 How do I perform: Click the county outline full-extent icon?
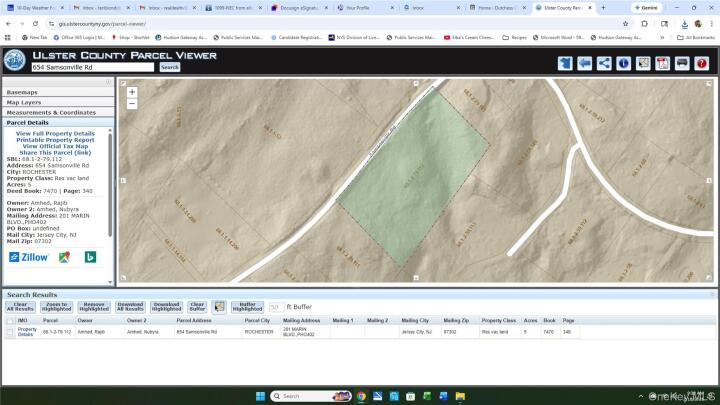pyautogui.click(x=565, y=63)
